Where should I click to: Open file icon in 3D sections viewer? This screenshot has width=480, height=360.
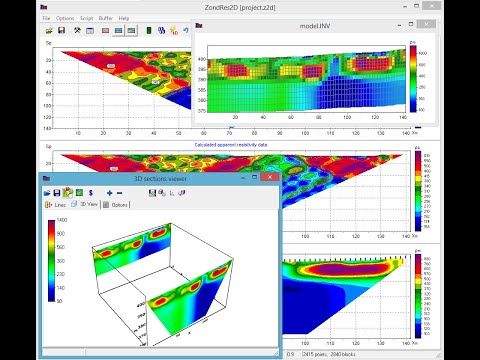[x=47, y=193]
